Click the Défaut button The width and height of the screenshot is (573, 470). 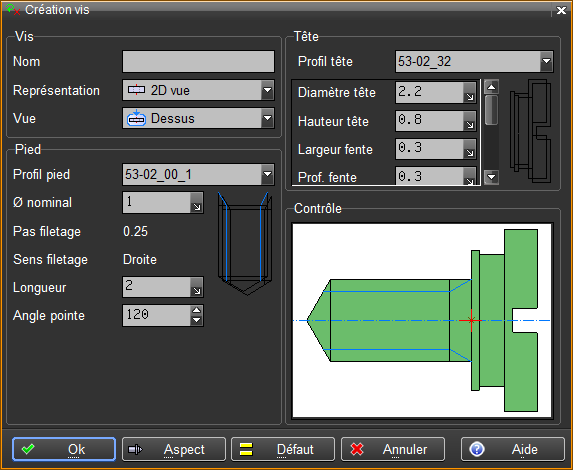click(283, 449)
